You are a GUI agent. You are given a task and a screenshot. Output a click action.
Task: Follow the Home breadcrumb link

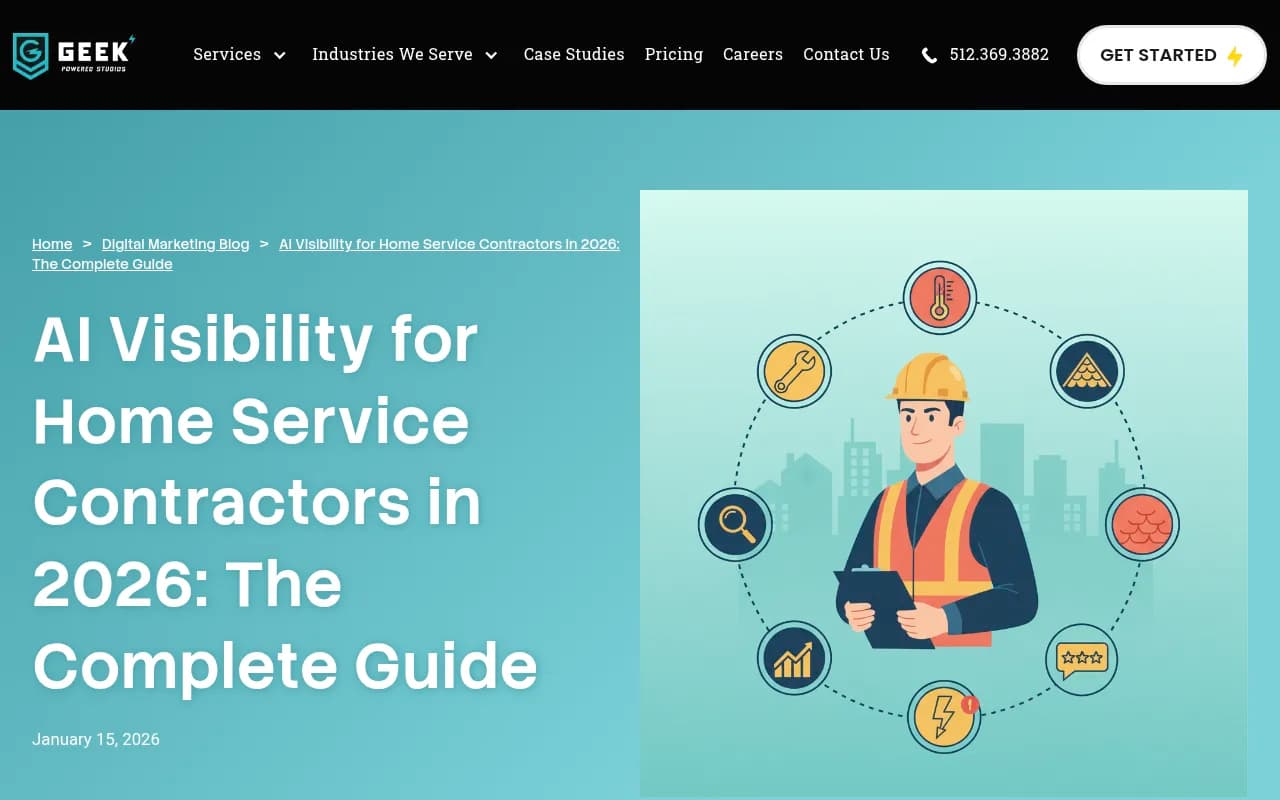click(52, 244)
